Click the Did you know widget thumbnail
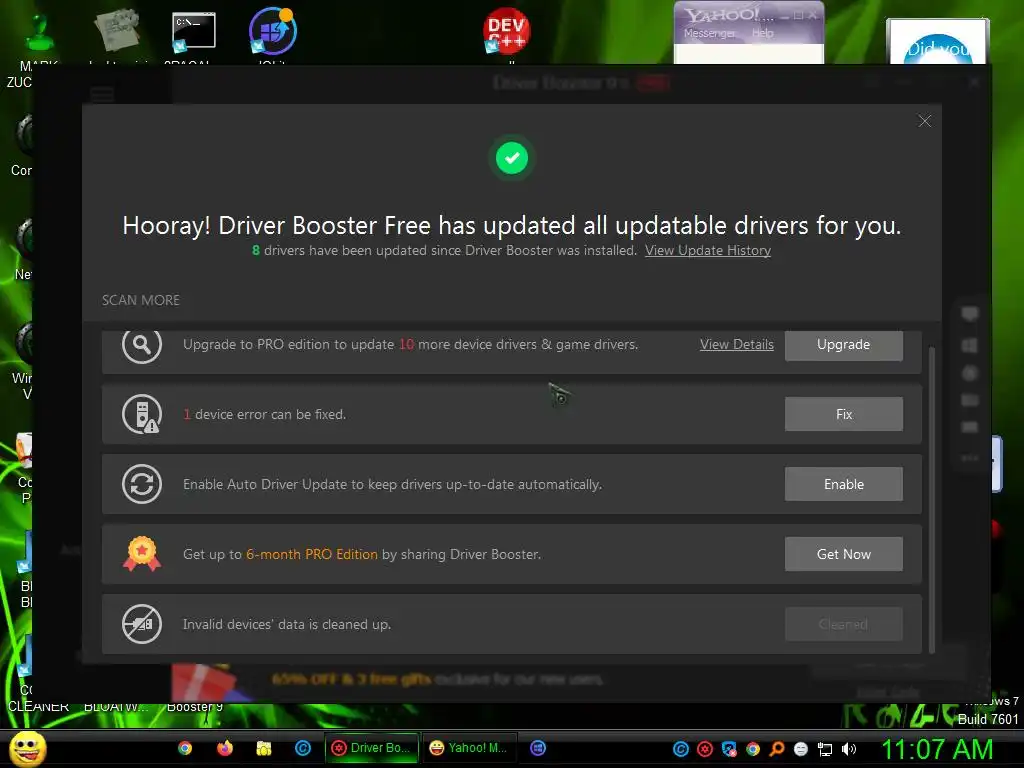 (937, 41)
